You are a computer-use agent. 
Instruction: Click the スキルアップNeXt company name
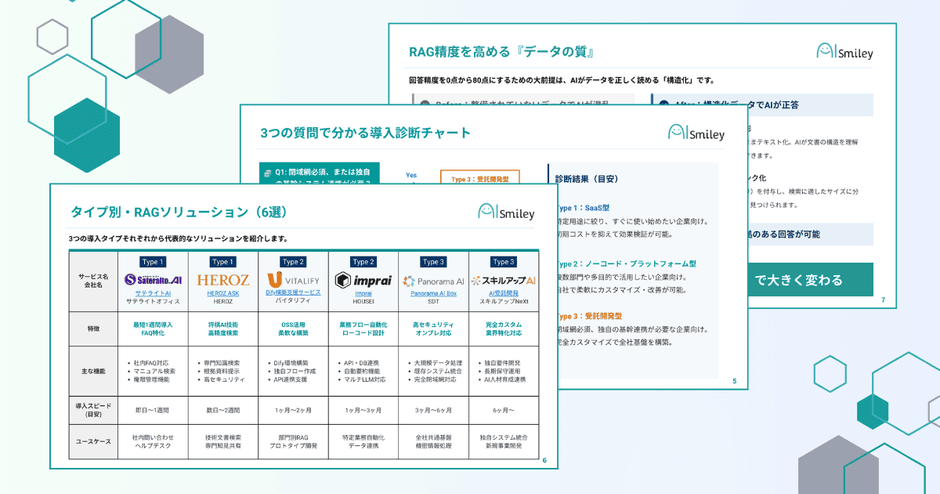point(504,302)
